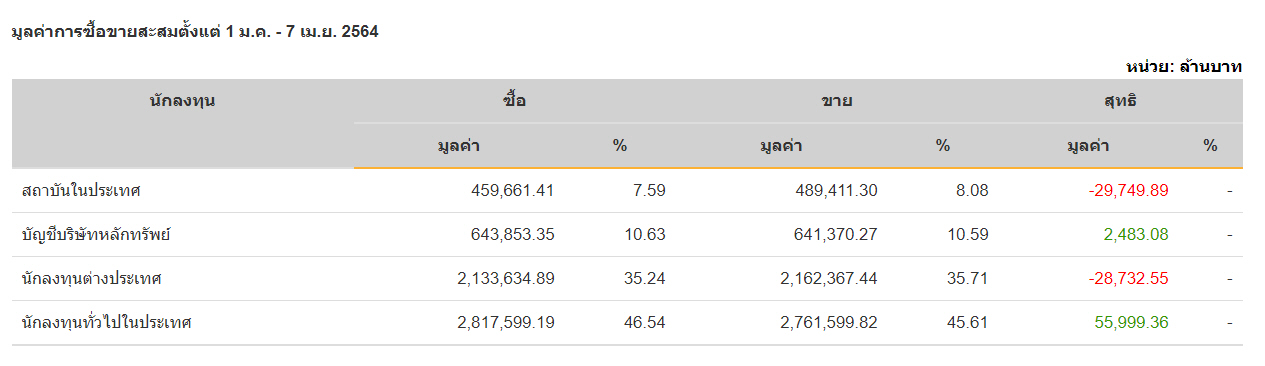This screenshot has height=366, width=1265.
Task: Click buy percentage 46.54
Action: [645, 322]
